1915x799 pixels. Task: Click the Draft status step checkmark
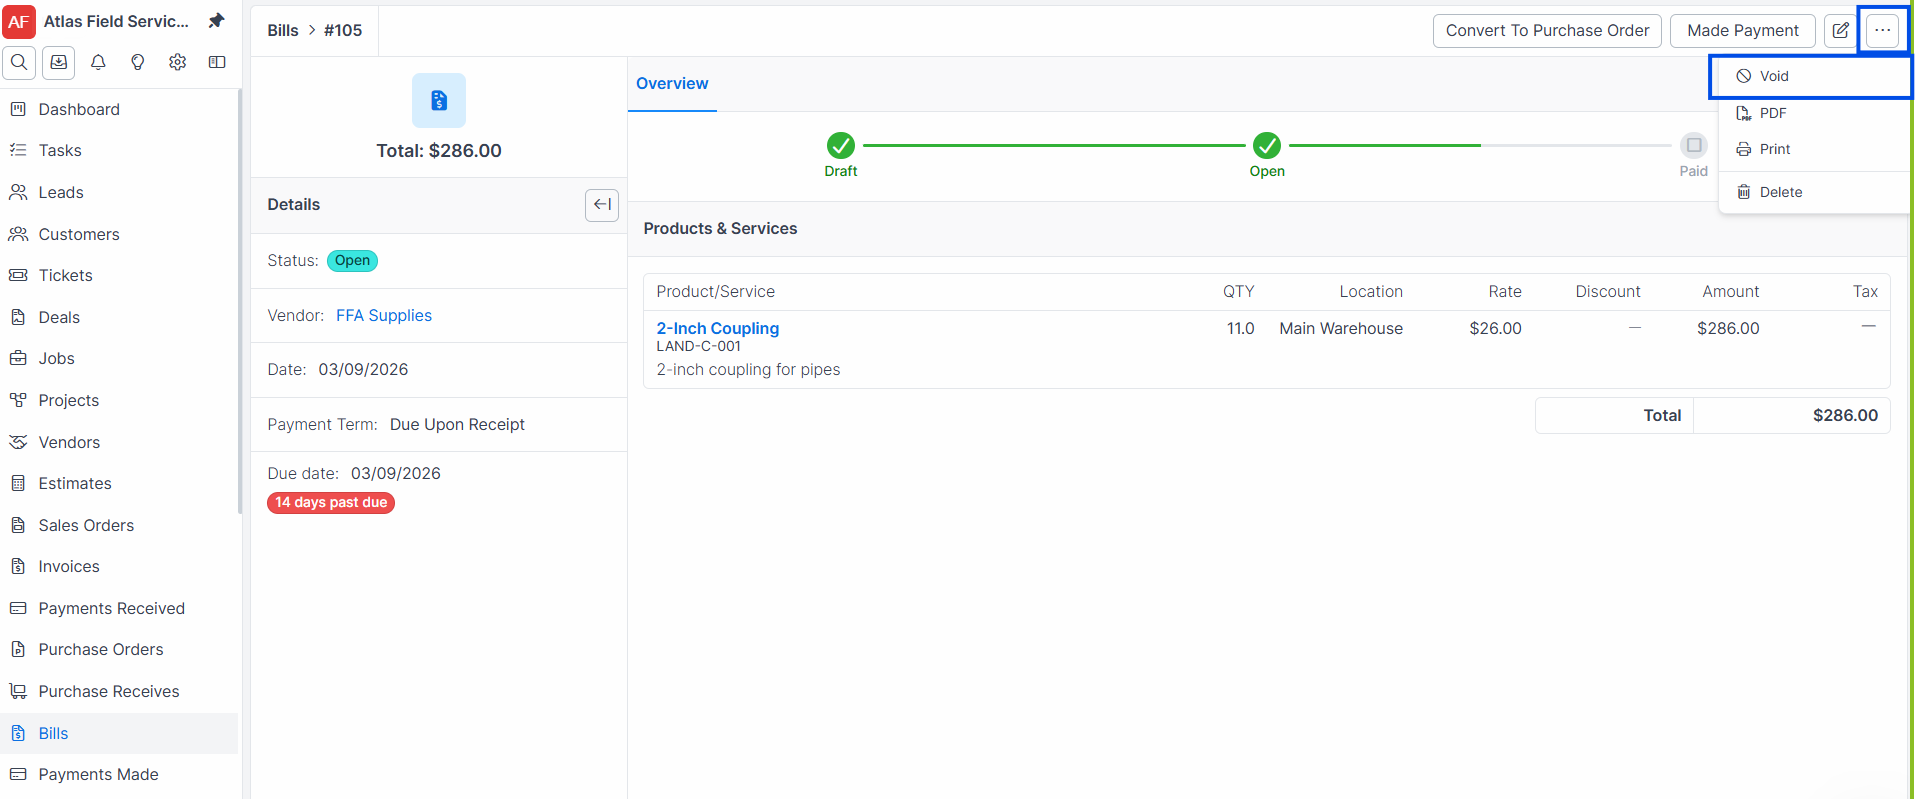coord(841,146)
